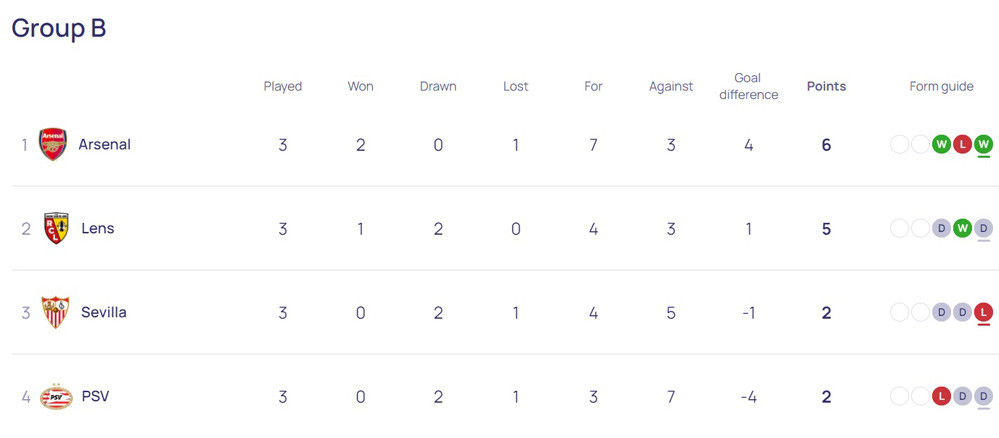Open the Arsenal team name link
The image size is (999, 438).
click(x=105, y=144)
